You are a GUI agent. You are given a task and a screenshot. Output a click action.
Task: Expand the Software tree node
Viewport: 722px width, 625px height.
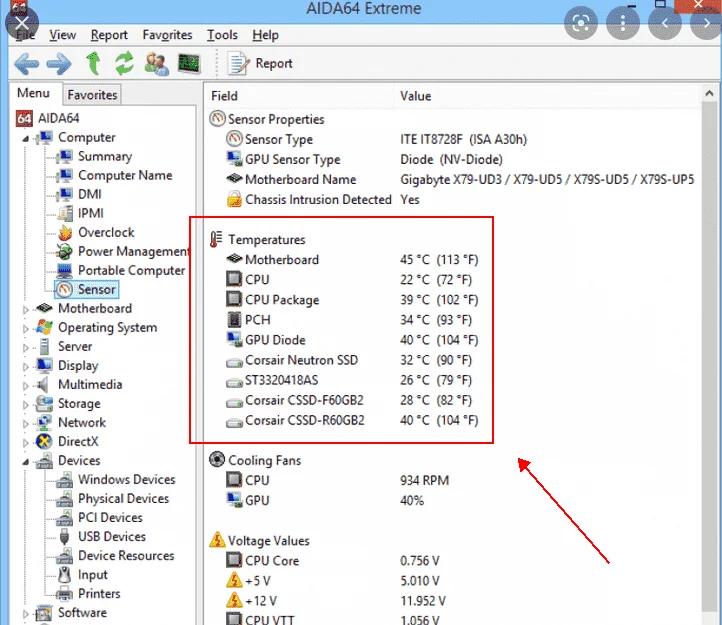(x=26, y=614)
